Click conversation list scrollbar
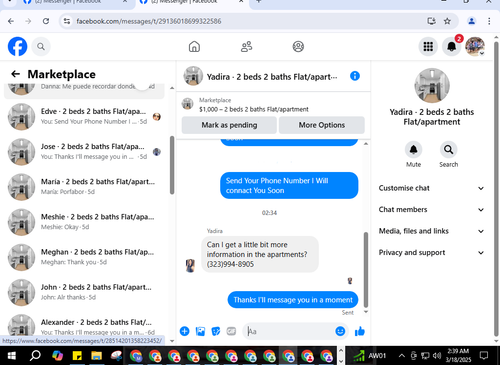 (x=172, y=165)
